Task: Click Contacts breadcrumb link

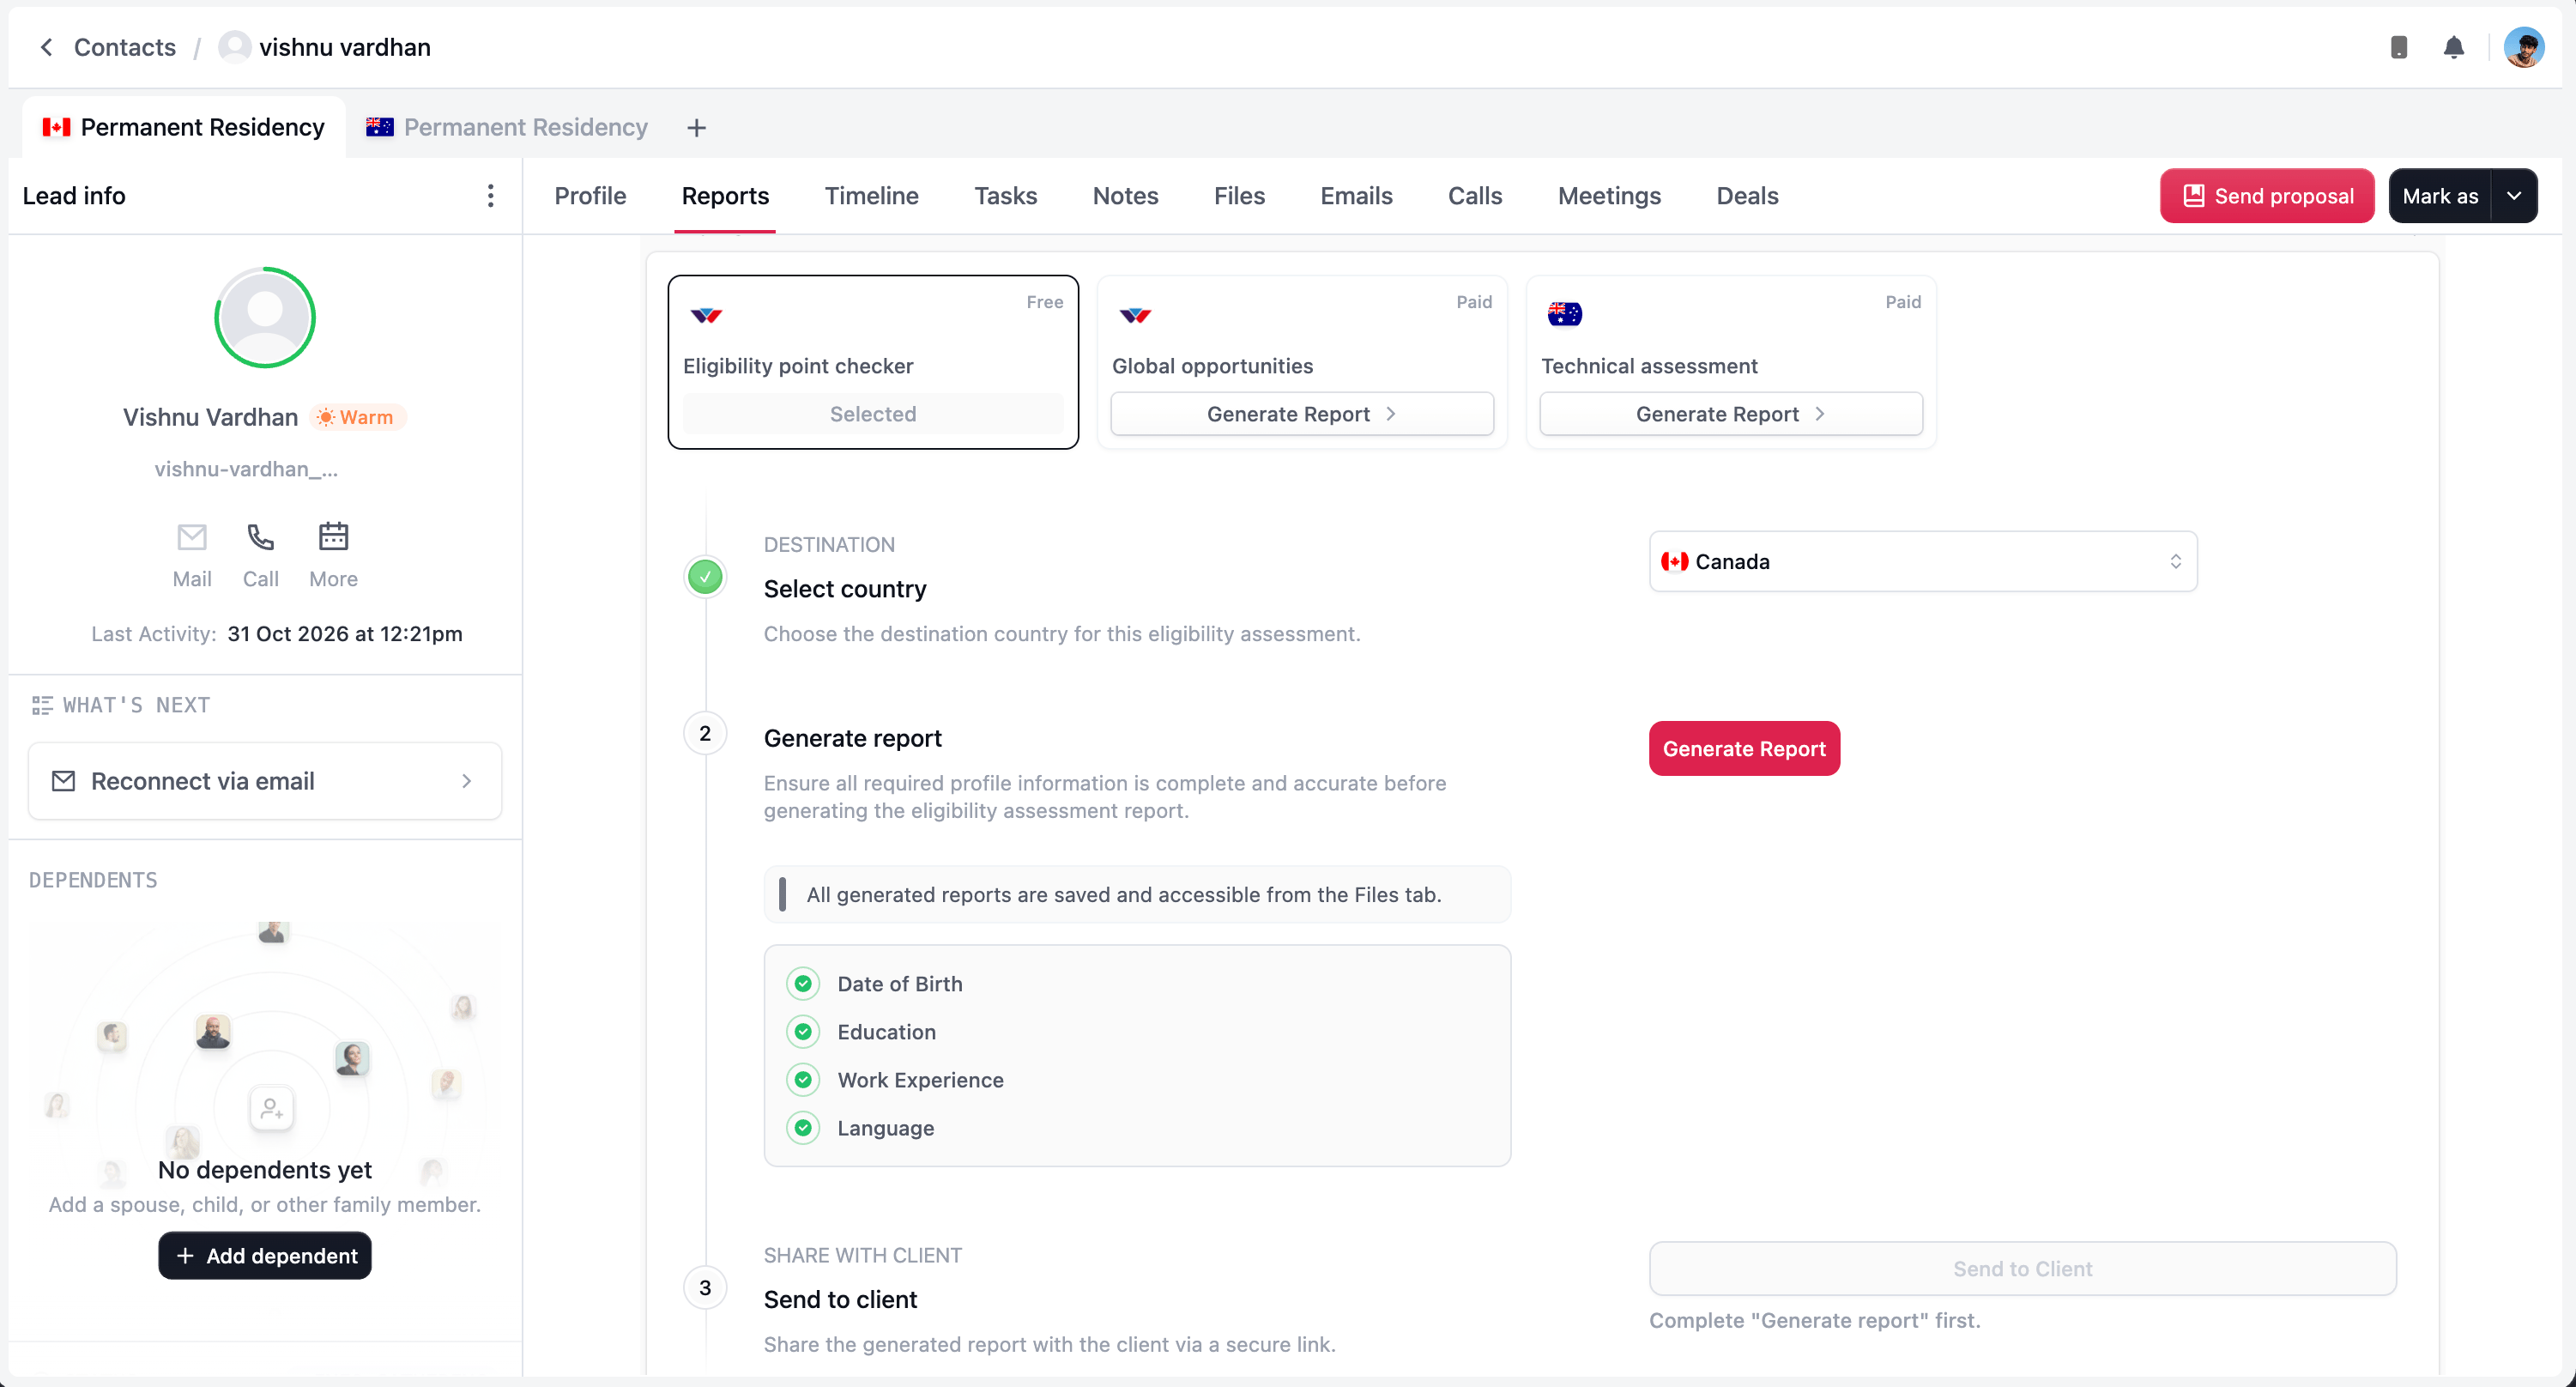Action: [x=124, y=47]
